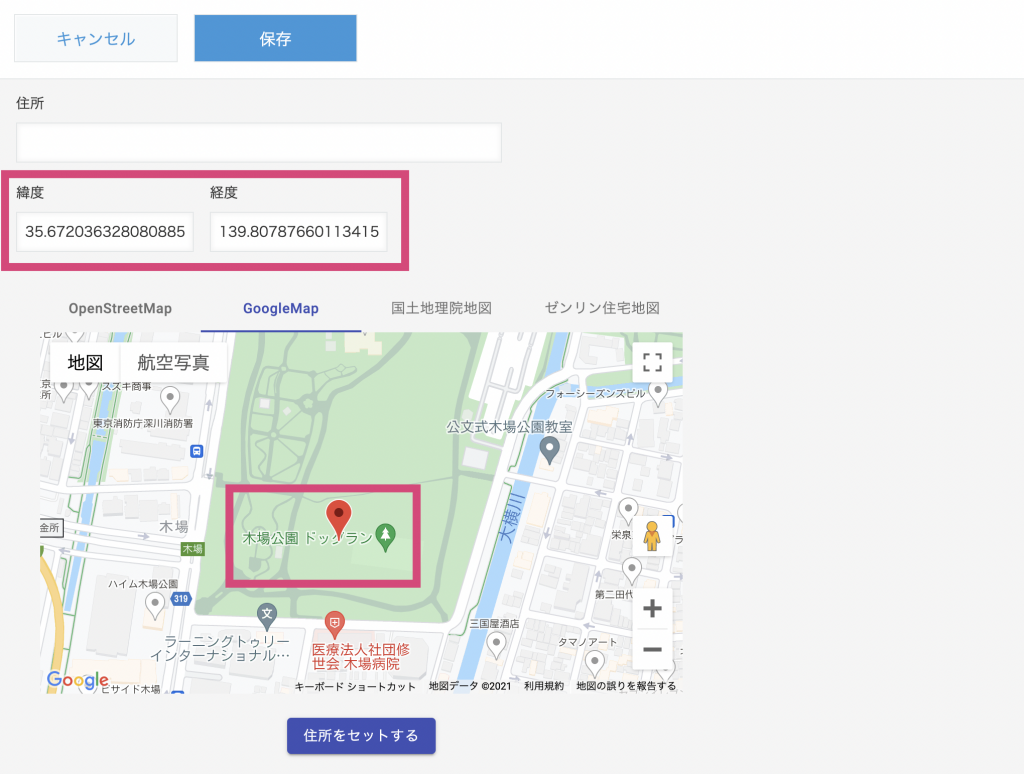
Task: Click the 住所をセットする button
Action: (361, 735)
